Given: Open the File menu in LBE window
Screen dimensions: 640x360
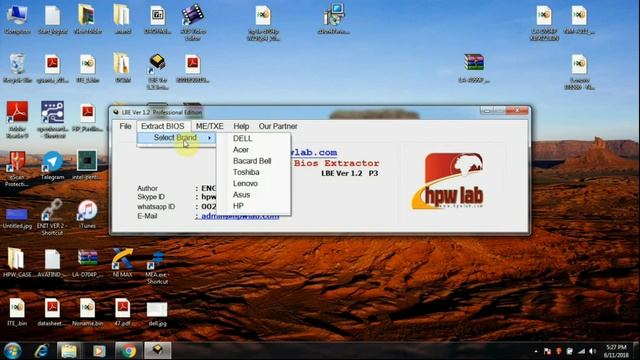Looking at the screenshot, I should [125, 126].
